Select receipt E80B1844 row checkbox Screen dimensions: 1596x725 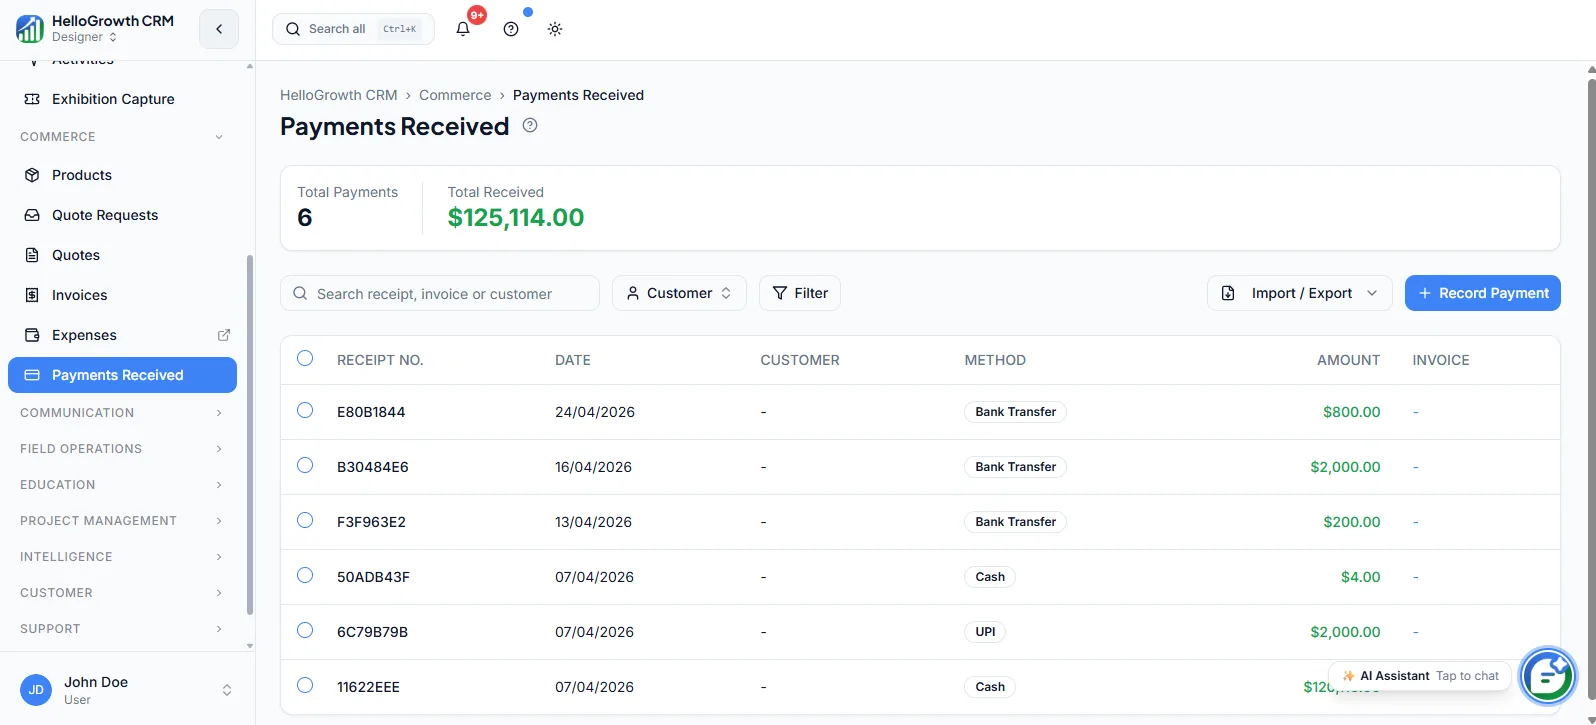(x=305, y=410)
